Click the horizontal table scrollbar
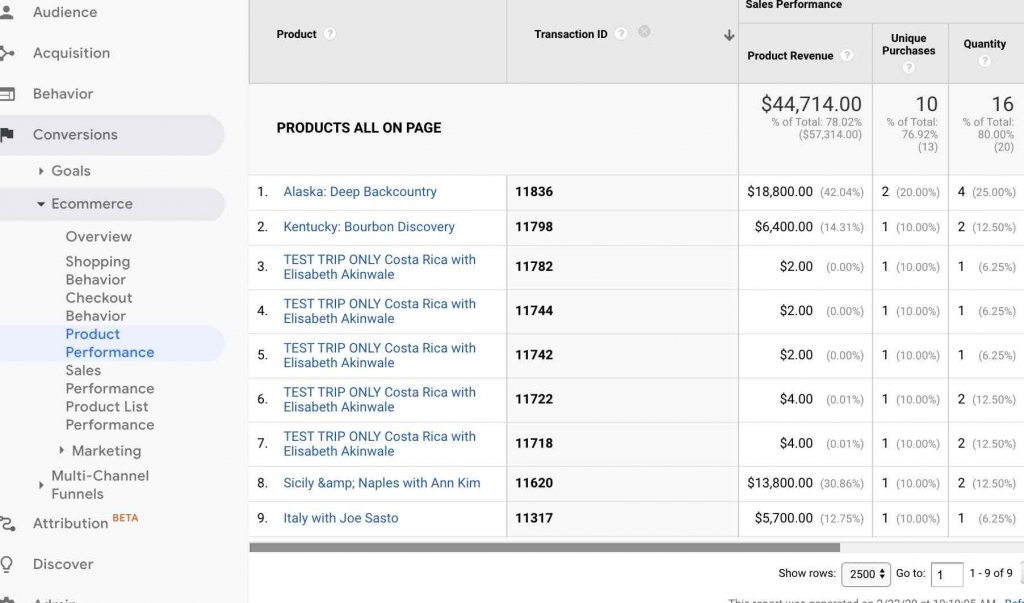1024x603 pixels. coord(544,547)
